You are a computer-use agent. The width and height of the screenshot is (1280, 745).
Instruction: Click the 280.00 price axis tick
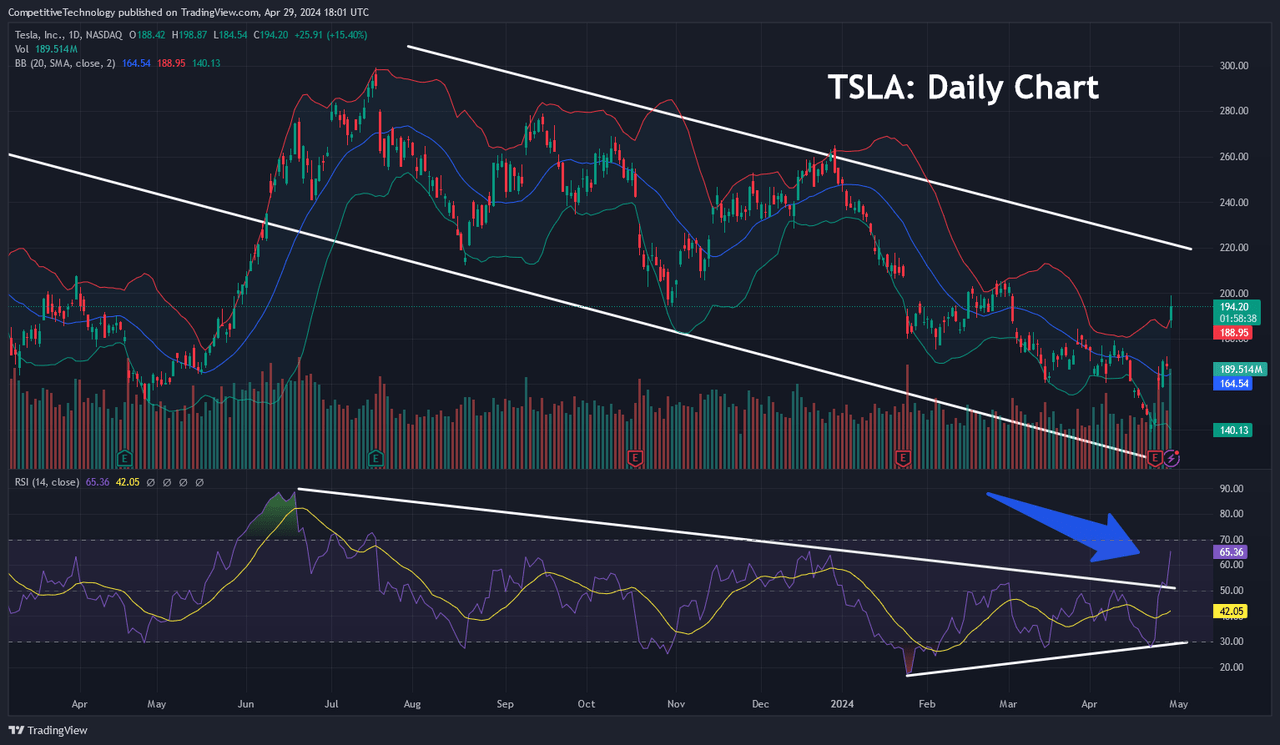click(1234, 111)
